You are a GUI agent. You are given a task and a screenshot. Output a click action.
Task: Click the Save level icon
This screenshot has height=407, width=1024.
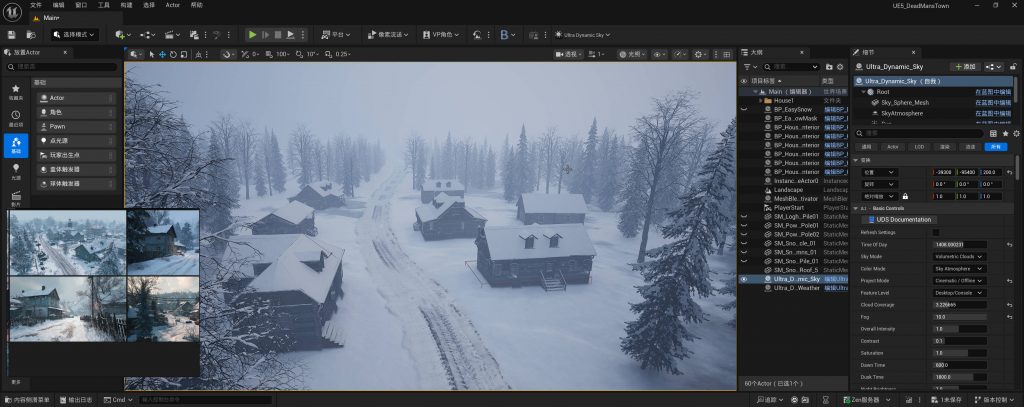coord(11,34)
